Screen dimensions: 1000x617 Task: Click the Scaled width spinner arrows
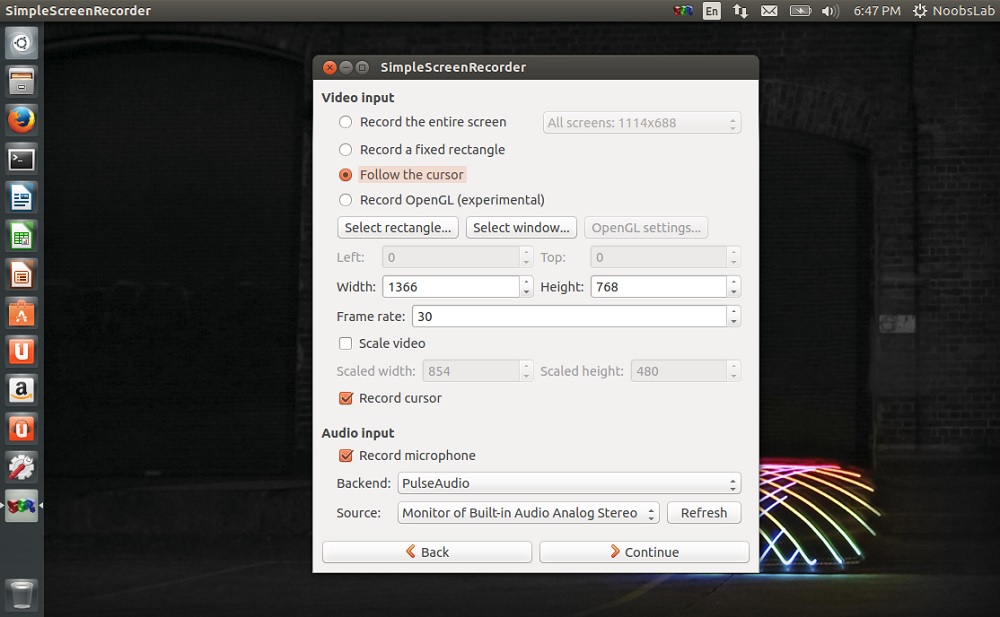coord(526,371)
